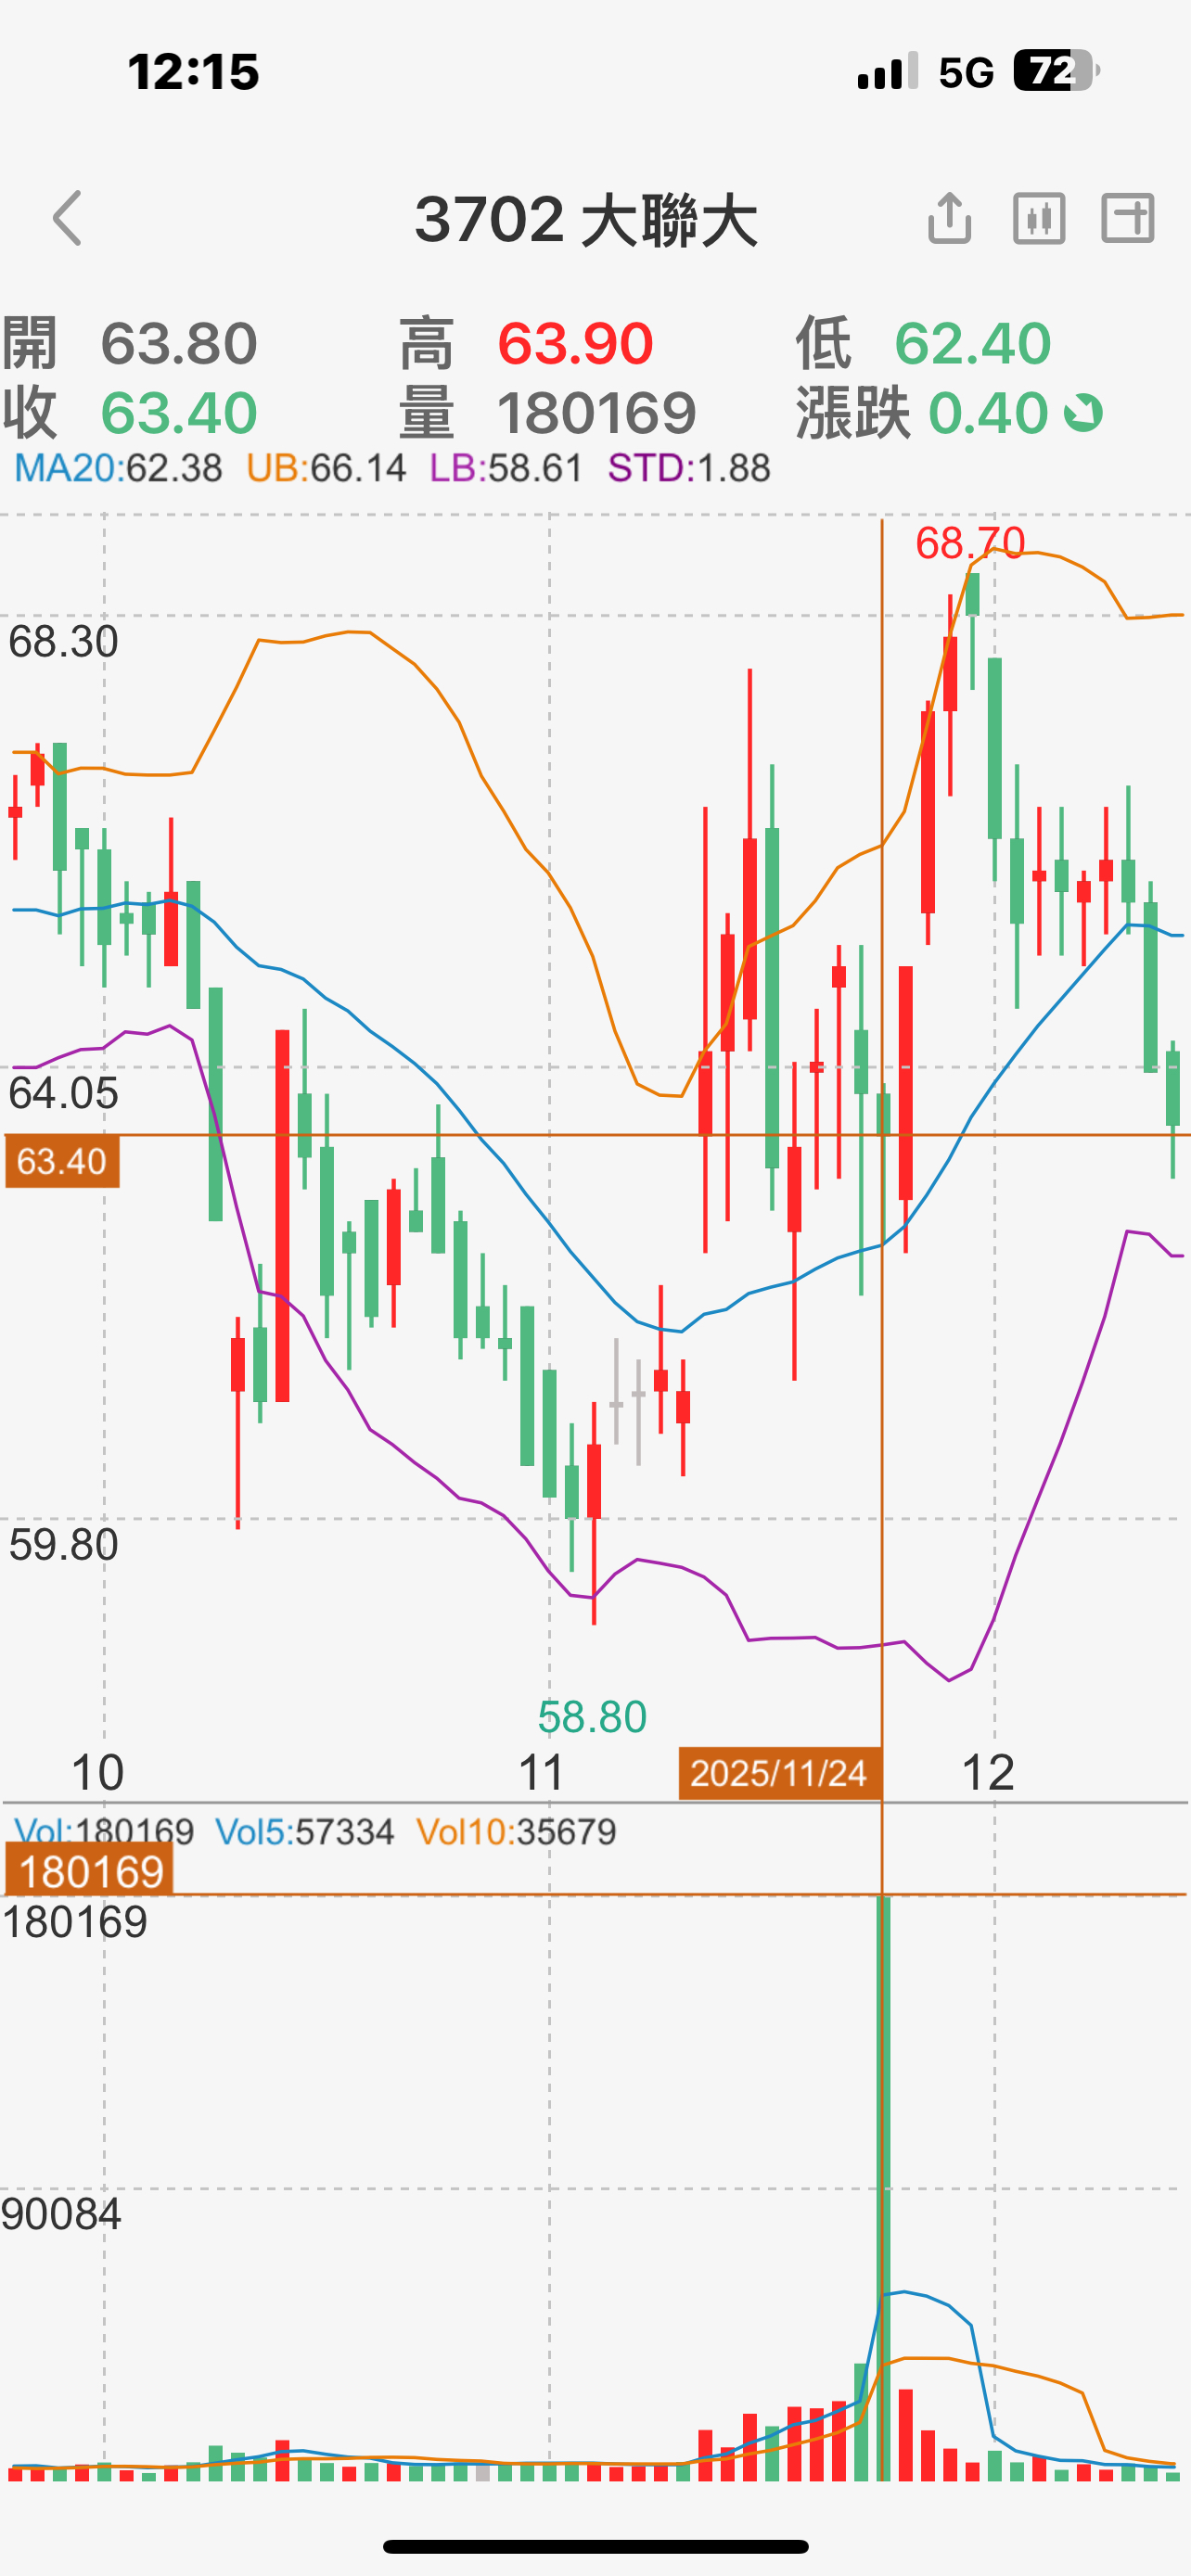Tap the 68.30 price axis label
This screenshot has width=1191, height=2576.
click(63, 641)
